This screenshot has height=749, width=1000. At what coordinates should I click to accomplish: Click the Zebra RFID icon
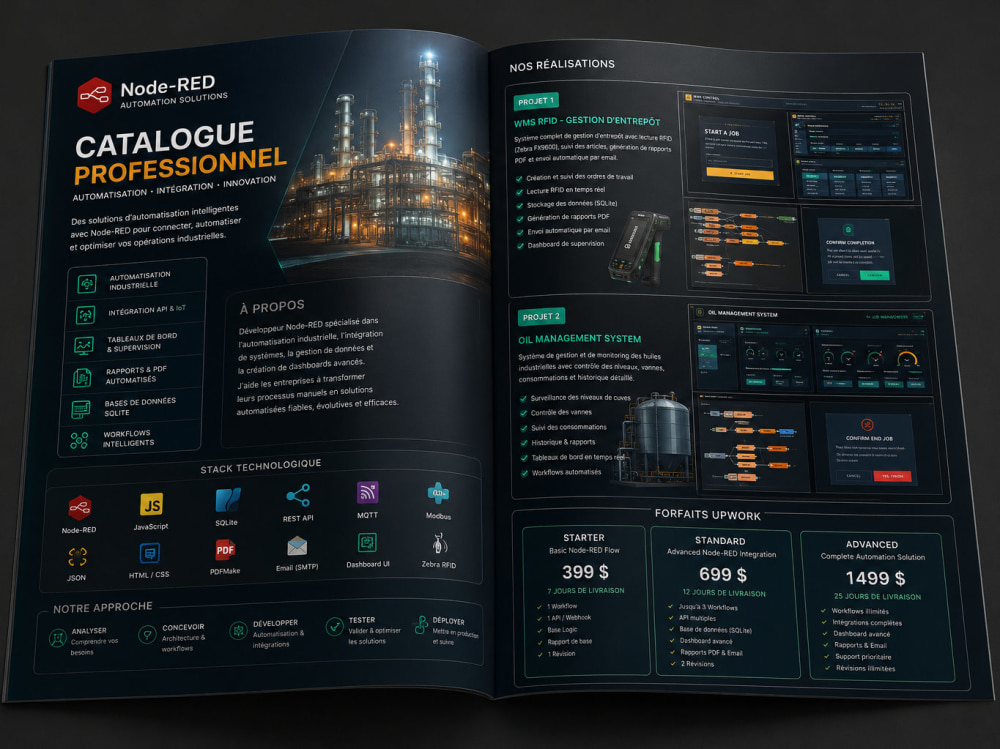coord(439,544)
